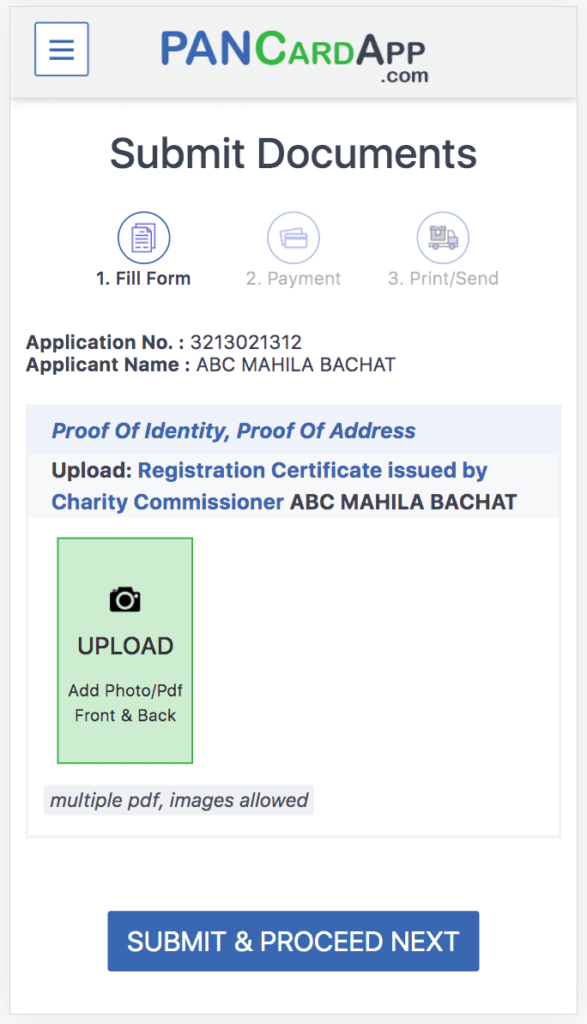Viewport: 587px width, 1024px height.
Task: Open the 1. Fill Form step label
Action: click(144, 279)
